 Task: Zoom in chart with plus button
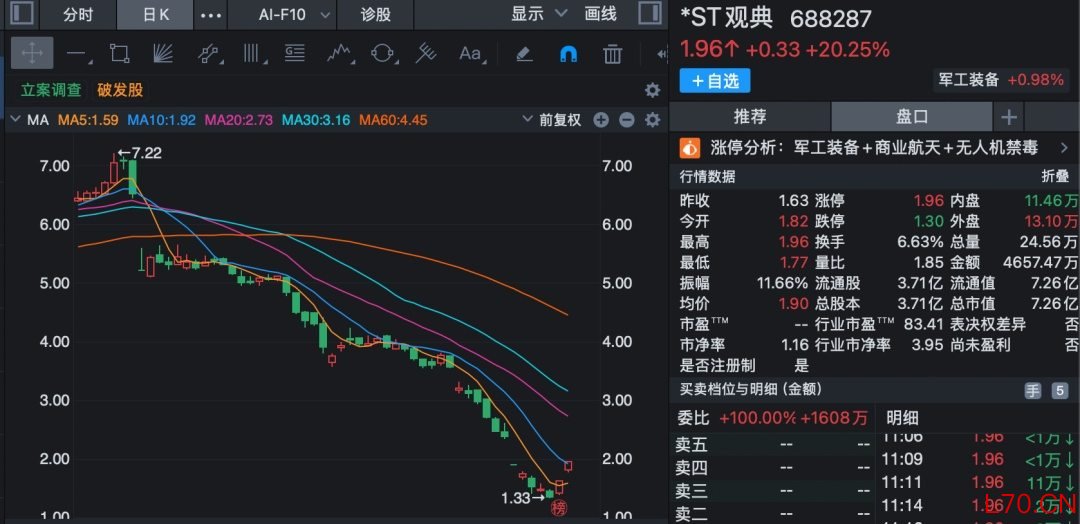(x=601, y=120)
